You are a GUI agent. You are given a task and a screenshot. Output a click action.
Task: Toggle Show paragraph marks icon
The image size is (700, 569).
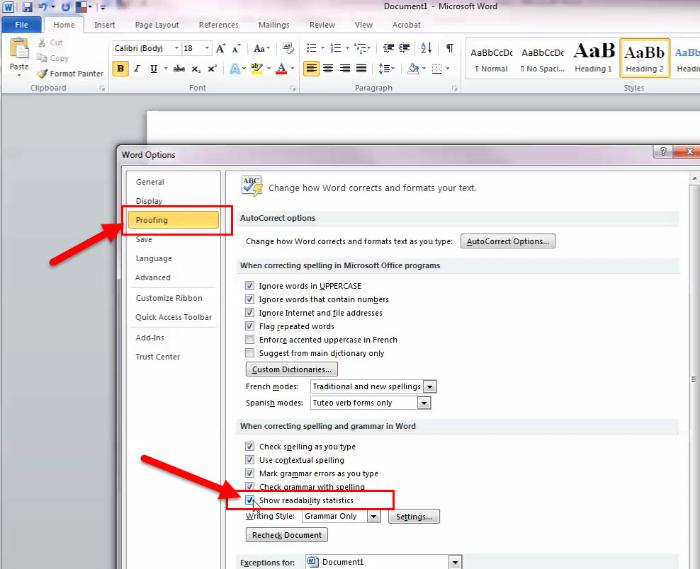click(450, 48)
